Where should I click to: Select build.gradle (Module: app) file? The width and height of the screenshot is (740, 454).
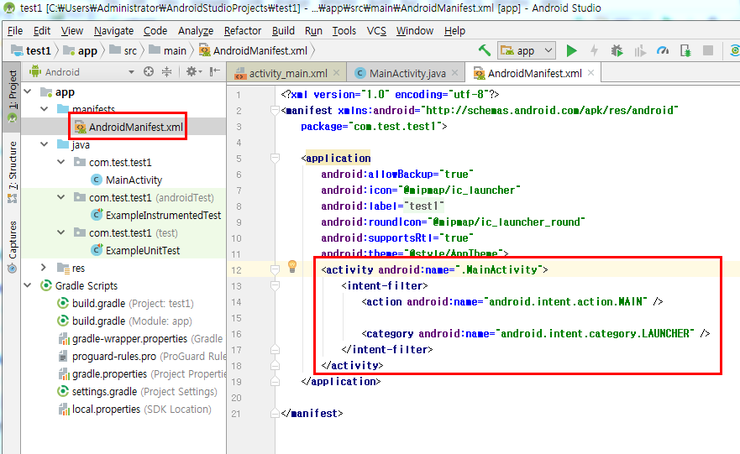[x=132, y=321]
